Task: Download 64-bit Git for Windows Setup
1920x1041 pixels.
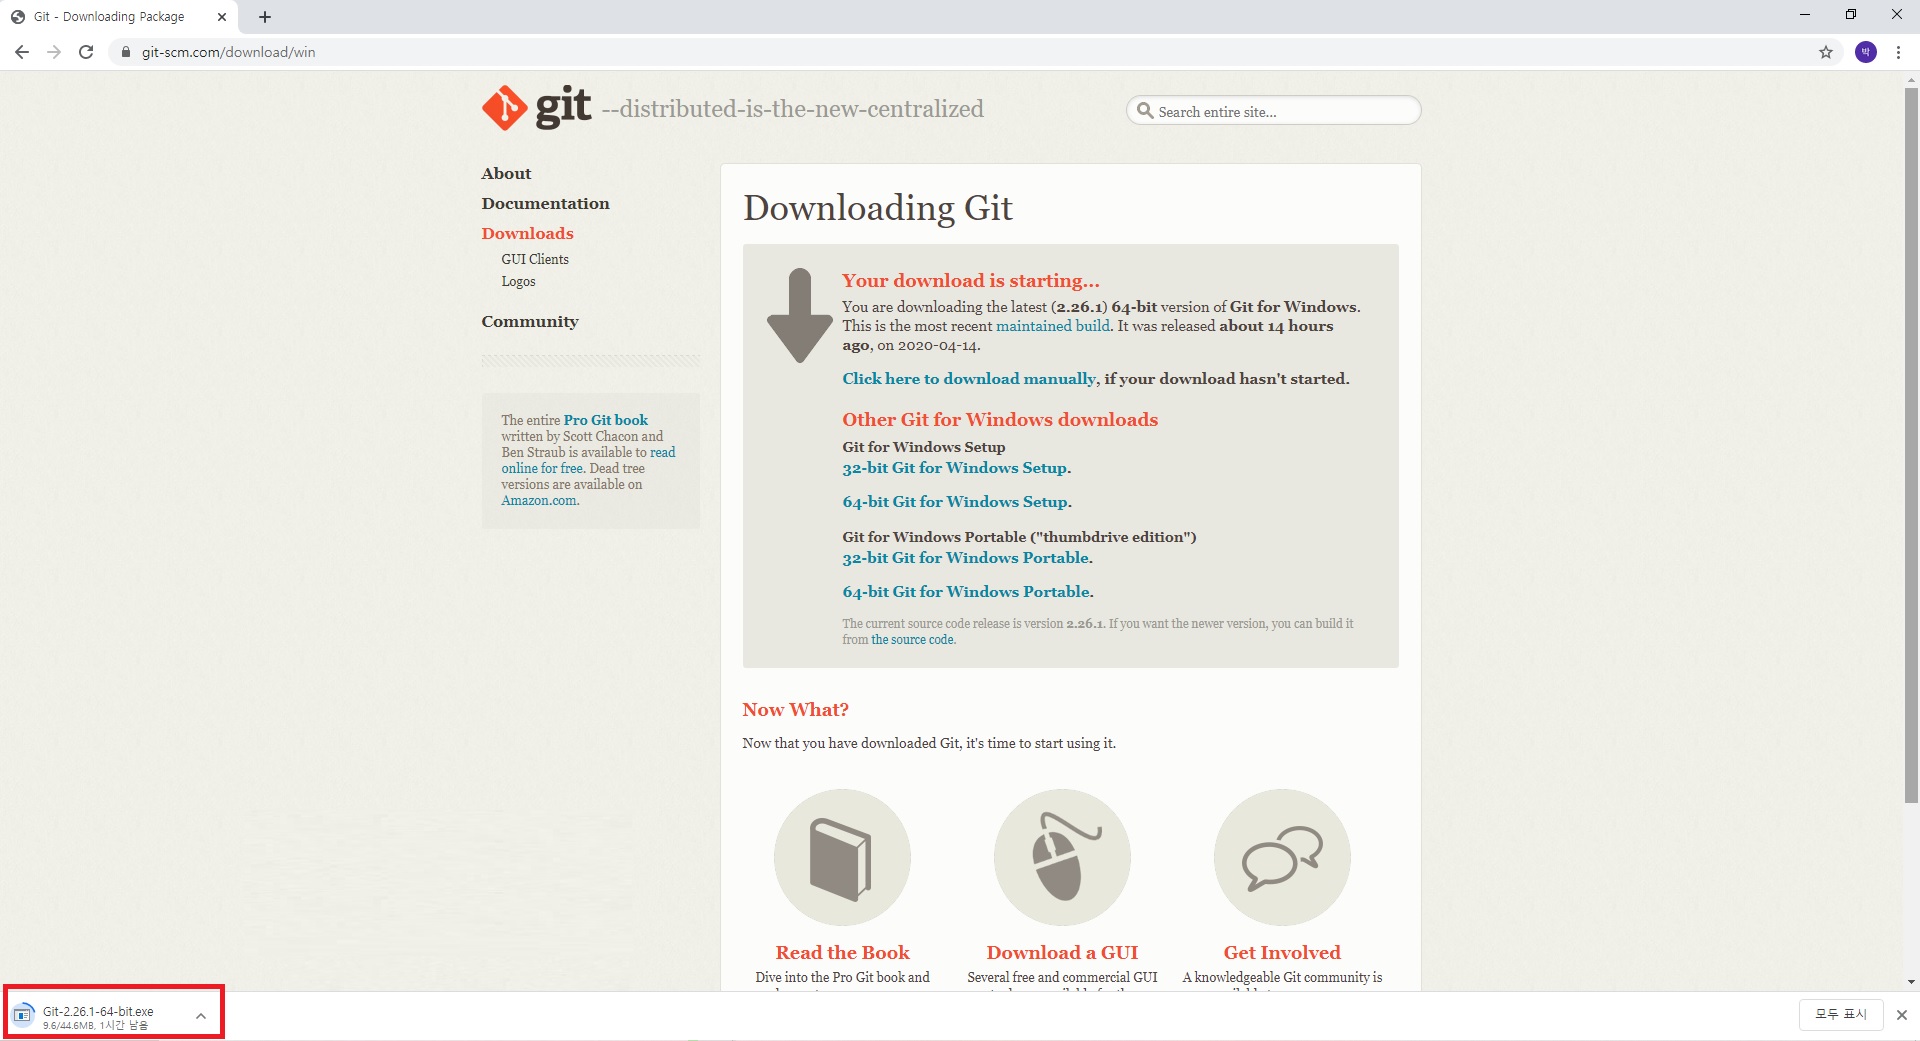Action: pyautogui.click(x=954, y=502)
